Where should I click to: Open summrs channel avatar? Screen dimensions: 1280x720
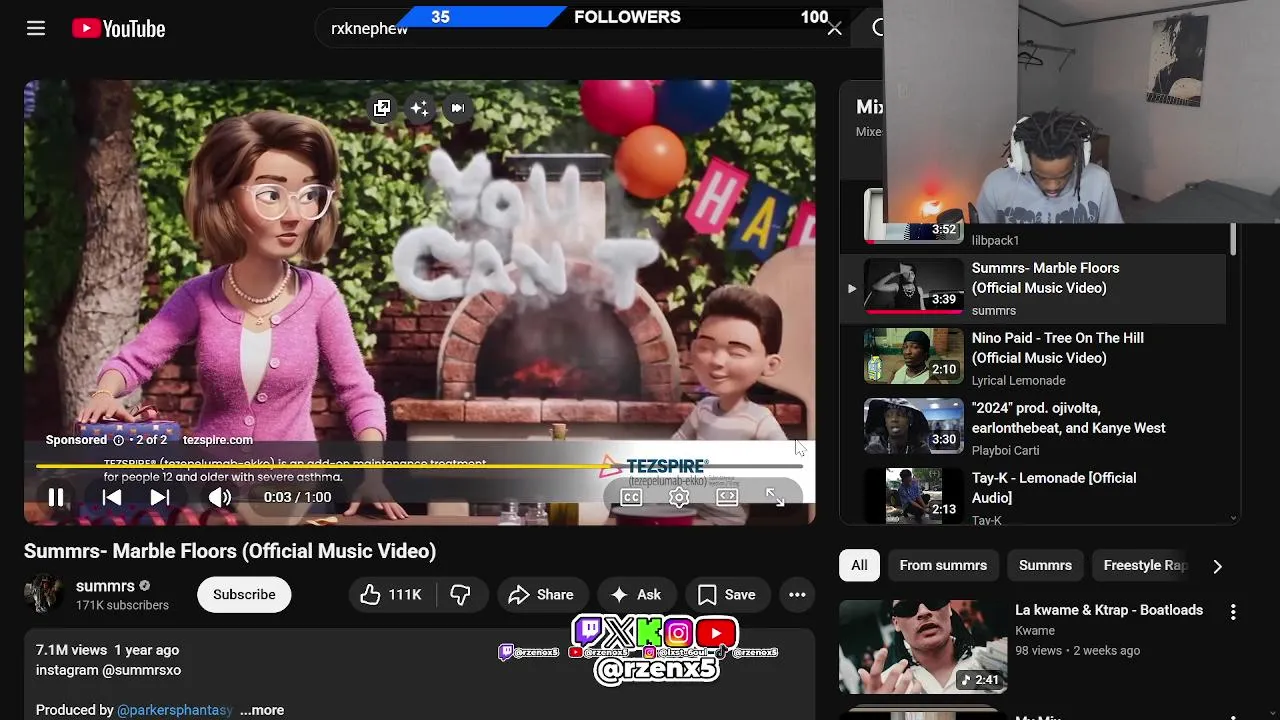tap(44, 594)
